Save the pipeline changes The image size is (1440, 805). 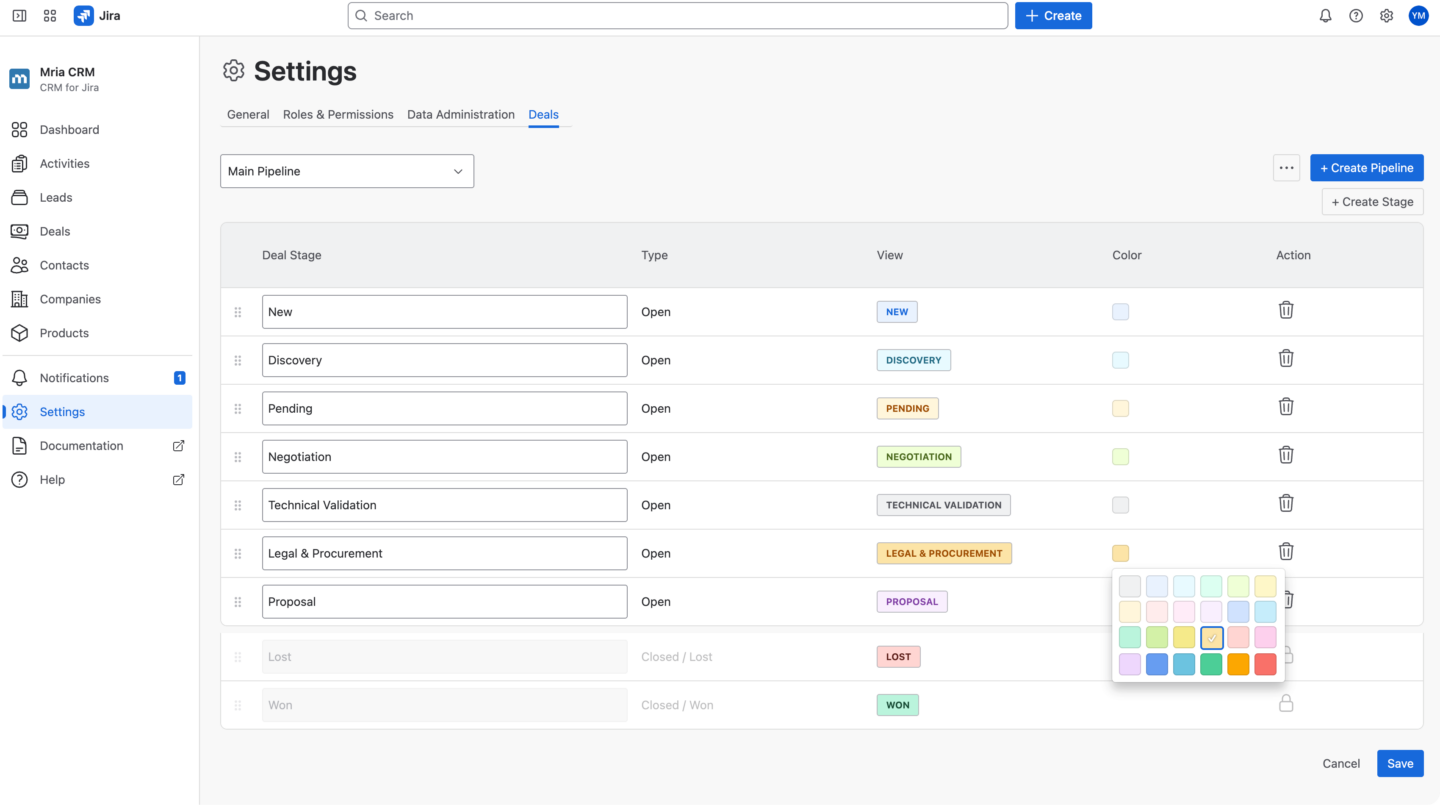coord(1400,763)
